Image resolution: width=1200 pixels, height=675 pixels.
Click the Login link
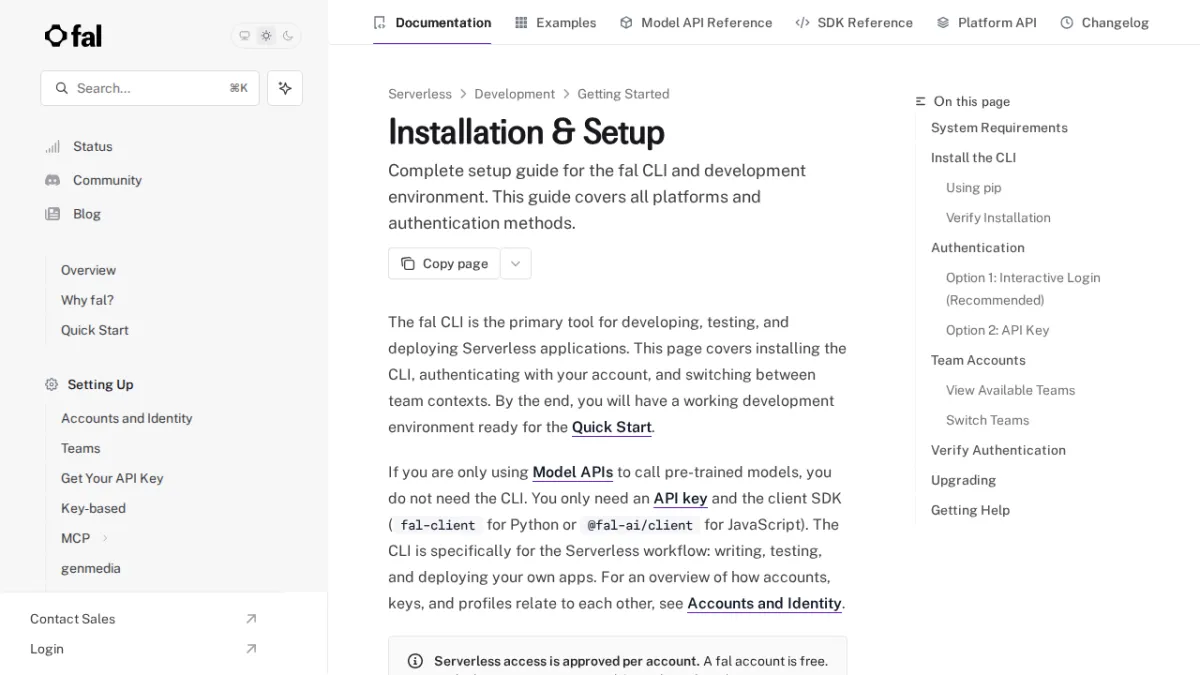coord(46,649)
